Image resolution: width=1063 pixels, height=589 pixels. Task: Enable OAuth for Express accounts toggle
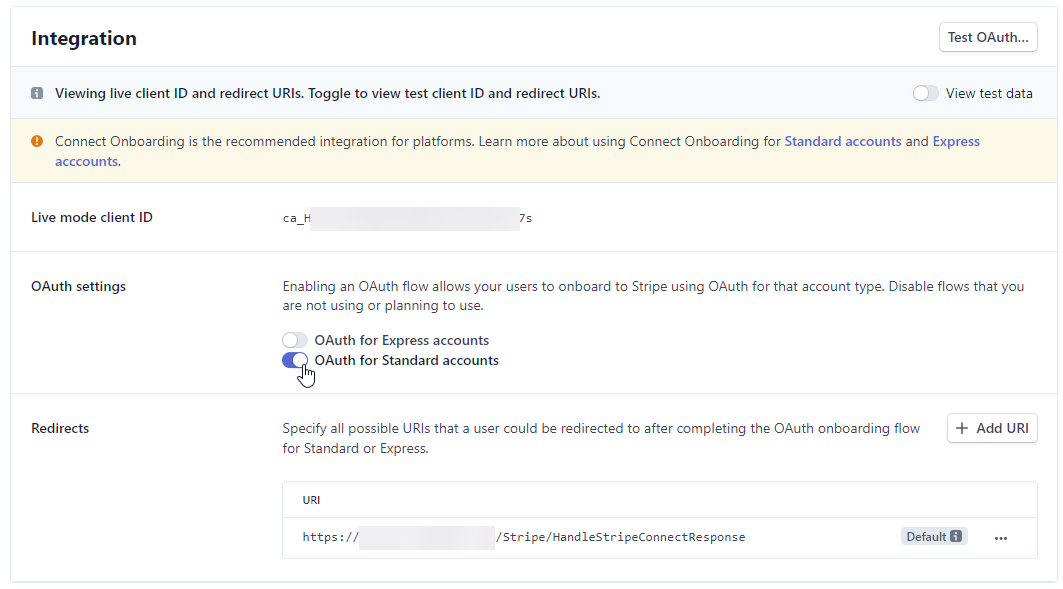295,340
